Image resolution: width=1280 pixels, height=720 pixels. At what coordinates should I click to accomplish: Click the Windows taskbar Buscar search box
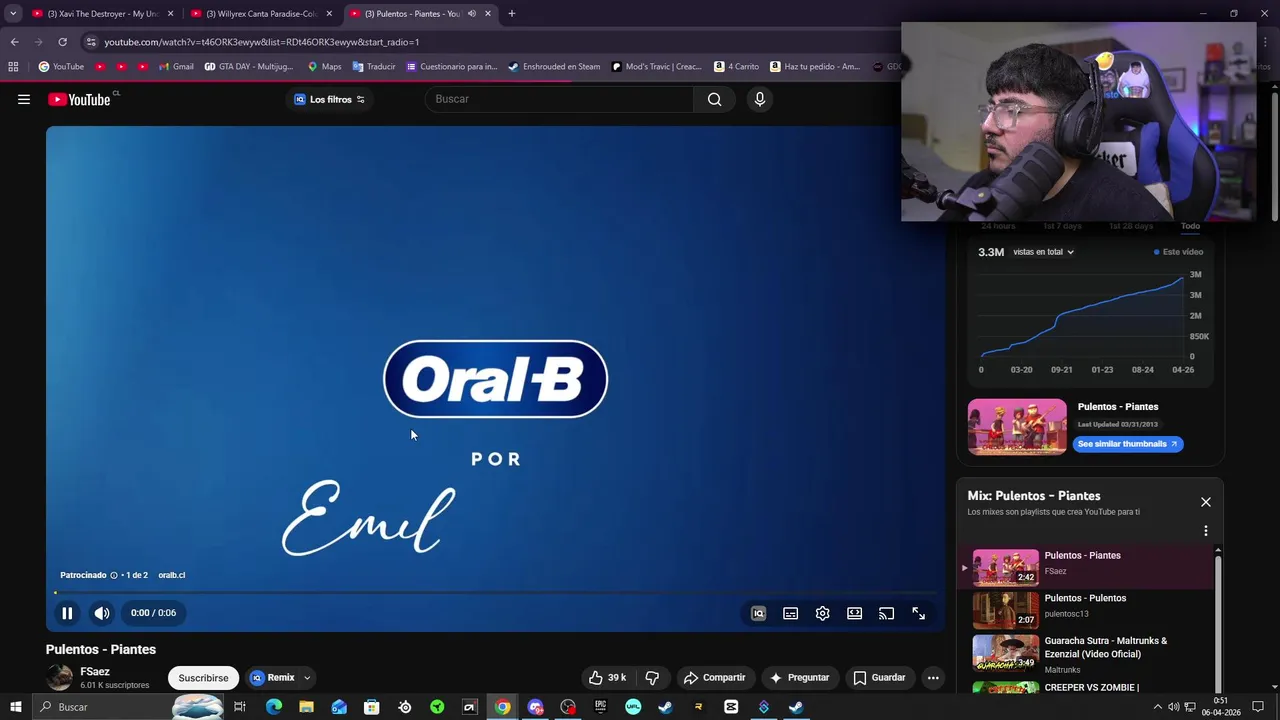(x=130, y=707)
